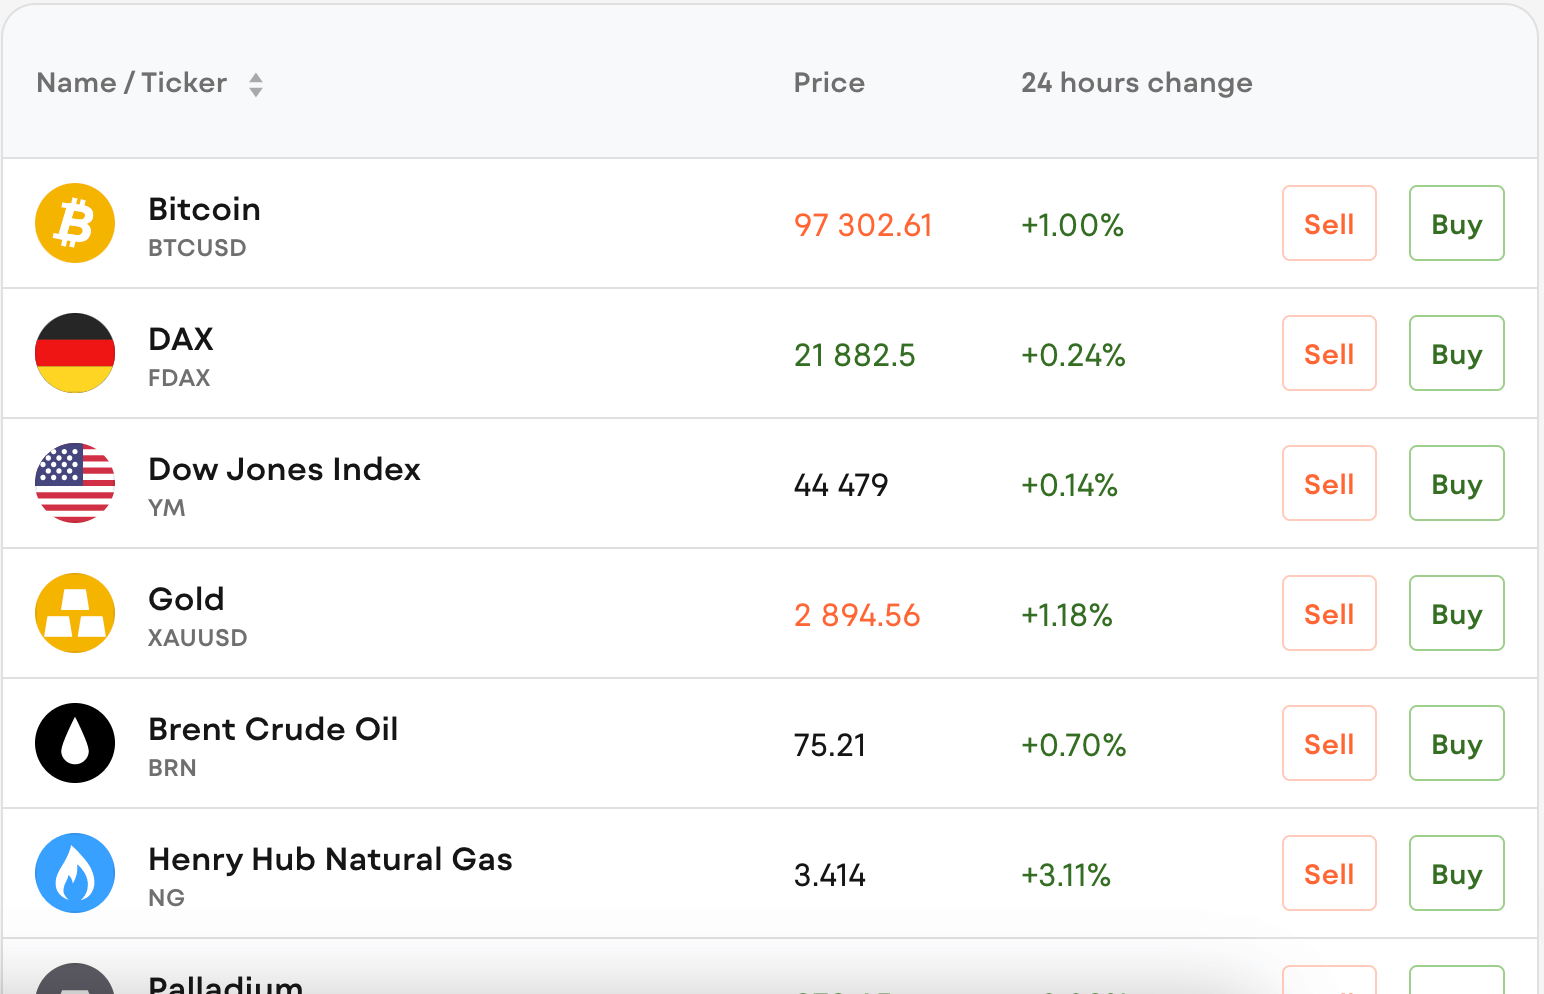Click the +3.11% change for Natural Gas
The height and width of the screenshot is (994, 1544).
pyautogui.click(x=1066, y=875)
